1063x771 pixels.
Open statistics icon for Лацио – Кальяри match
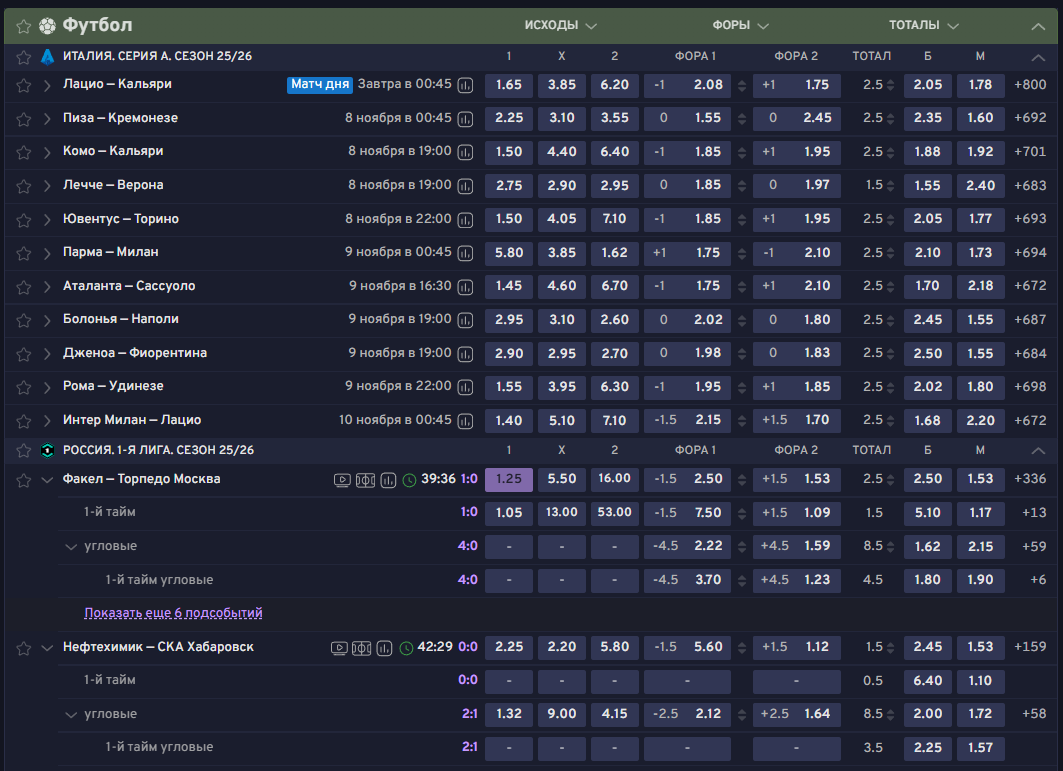pos(466,86)
